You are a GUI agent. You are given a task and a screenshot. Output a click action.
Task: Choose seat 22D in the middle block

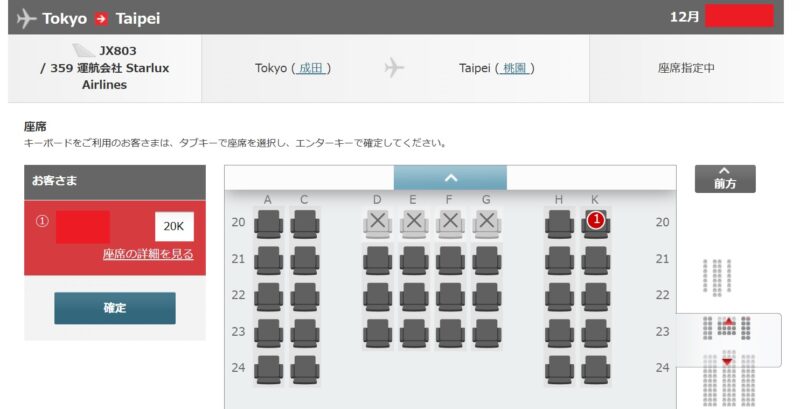(x=378, y=297)
